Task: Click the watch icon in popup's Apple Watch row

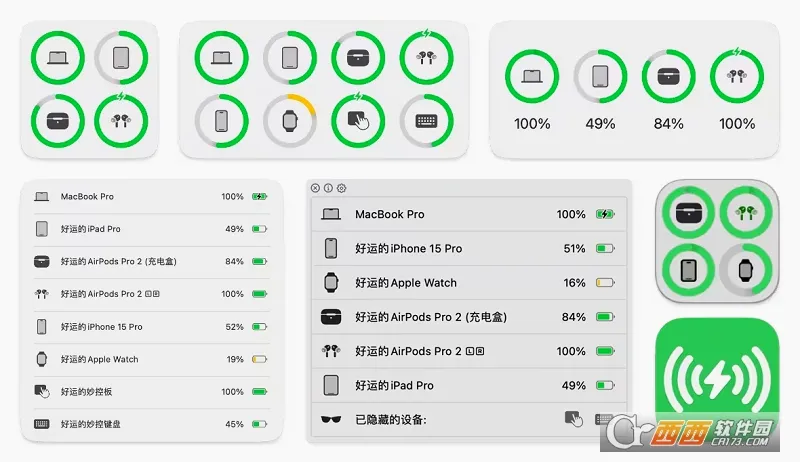Action: click(331, 283)
